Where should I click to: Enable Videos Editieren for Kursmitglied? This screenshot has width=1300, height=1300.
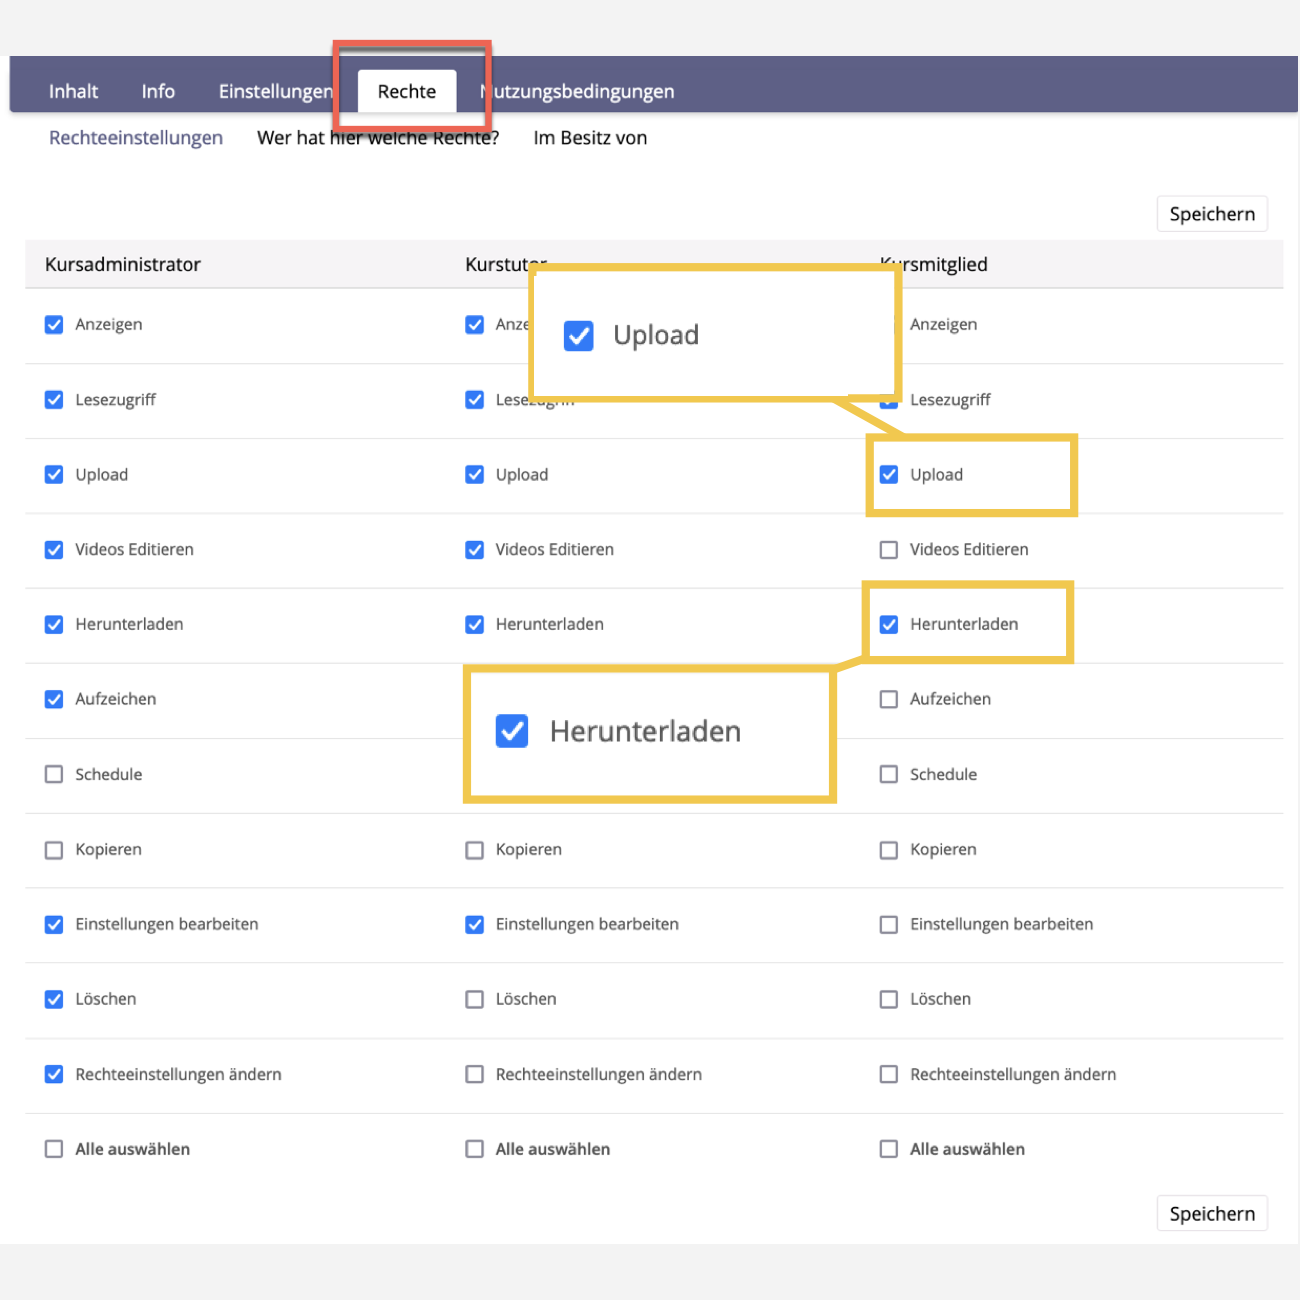point(888,550)
